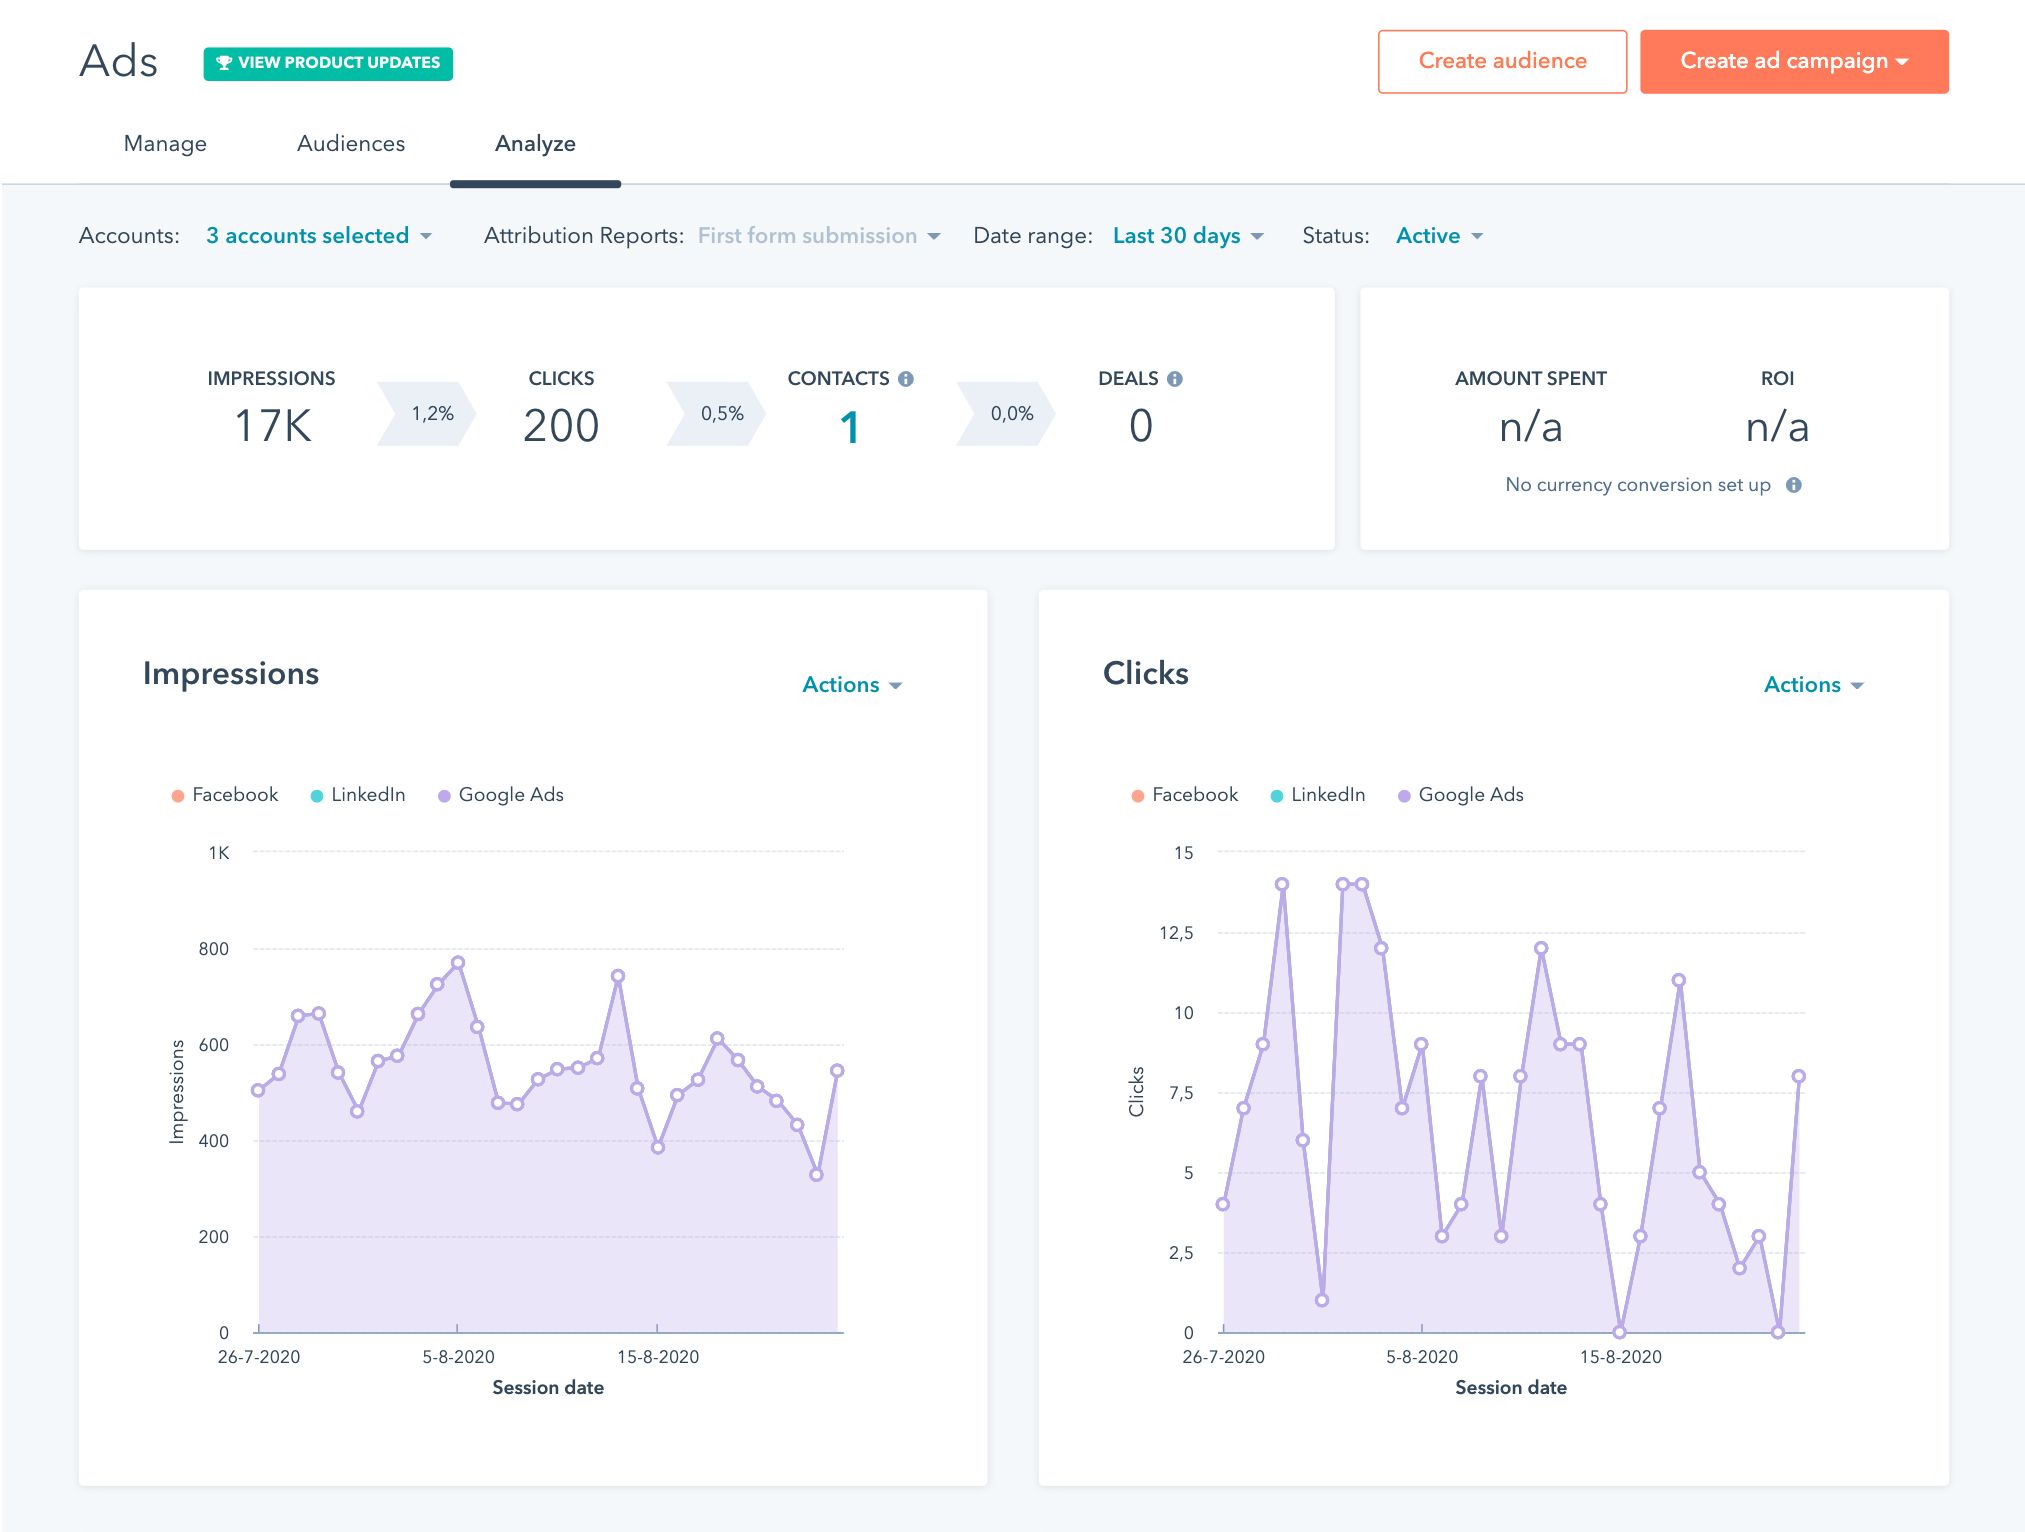The image size is (2025, 1532).
Task: Toggle Google Ads series in Impressions legend
Action: [501, 795]
